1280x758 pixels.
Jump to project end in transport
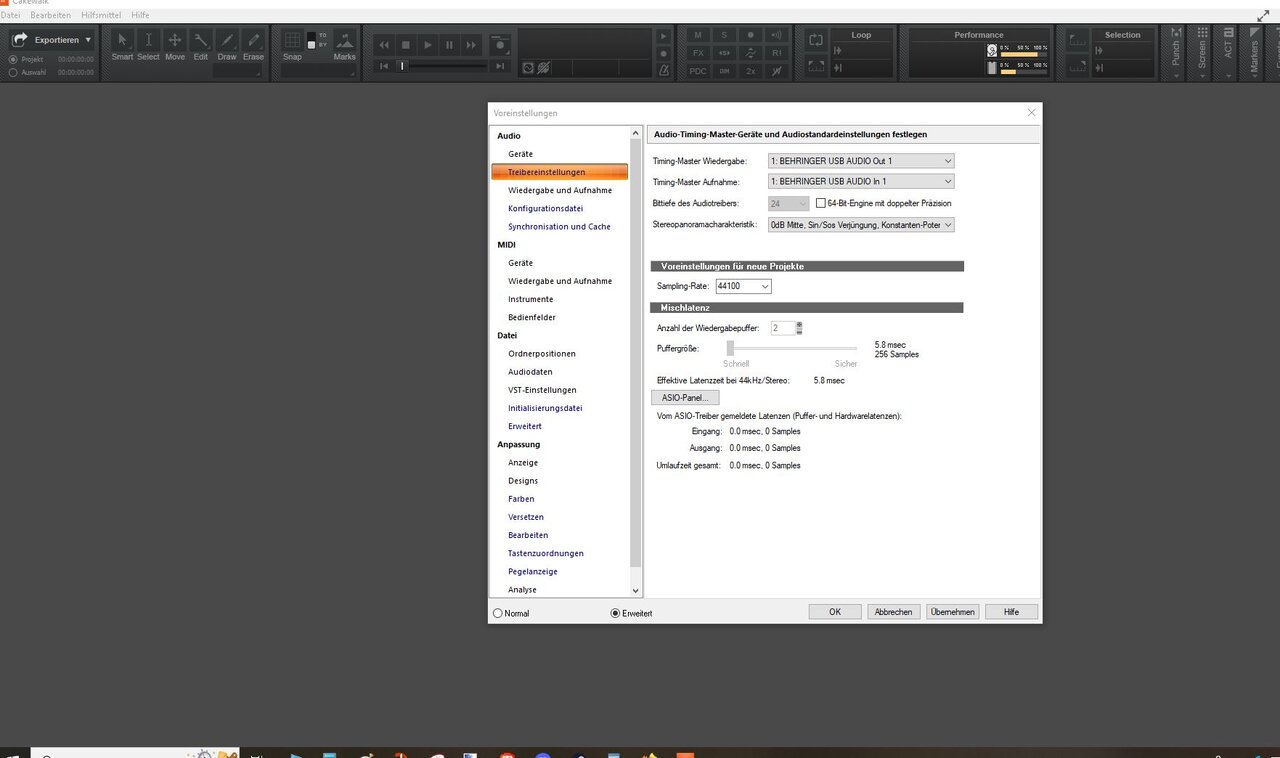click(x=500, y=66)
